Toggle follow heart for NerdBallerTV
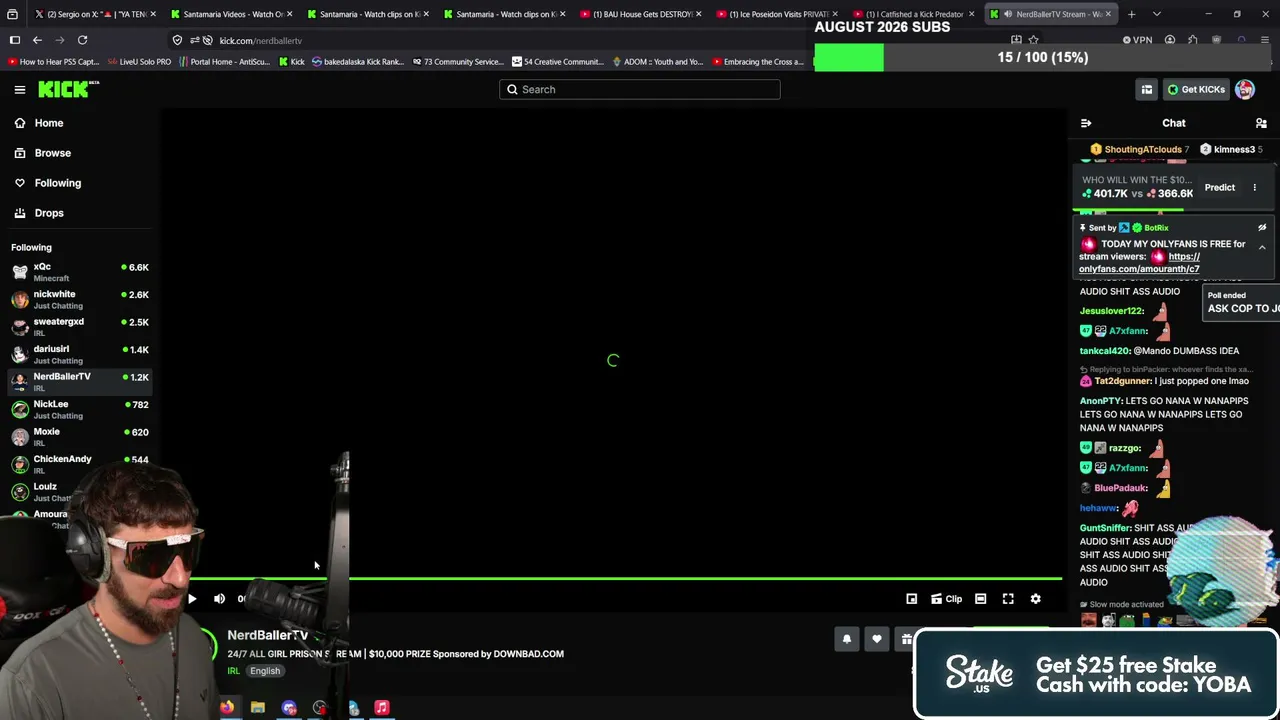 (877, 639)
